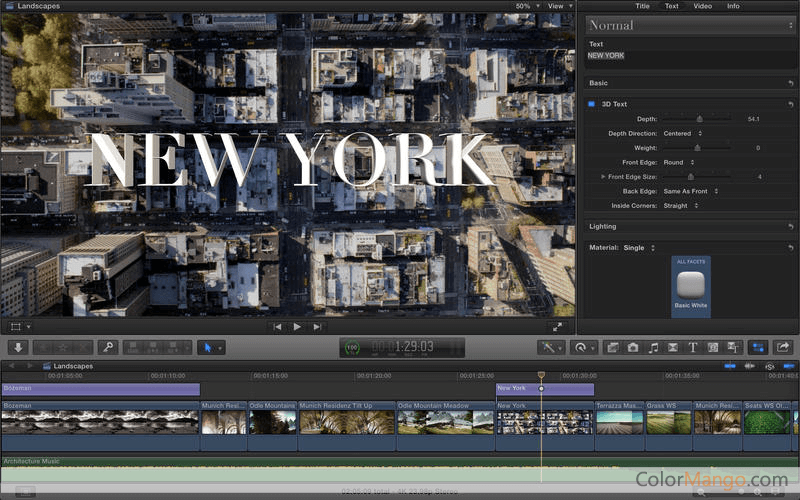Toggle audio skimming in the timeline

tap(749, 366)
